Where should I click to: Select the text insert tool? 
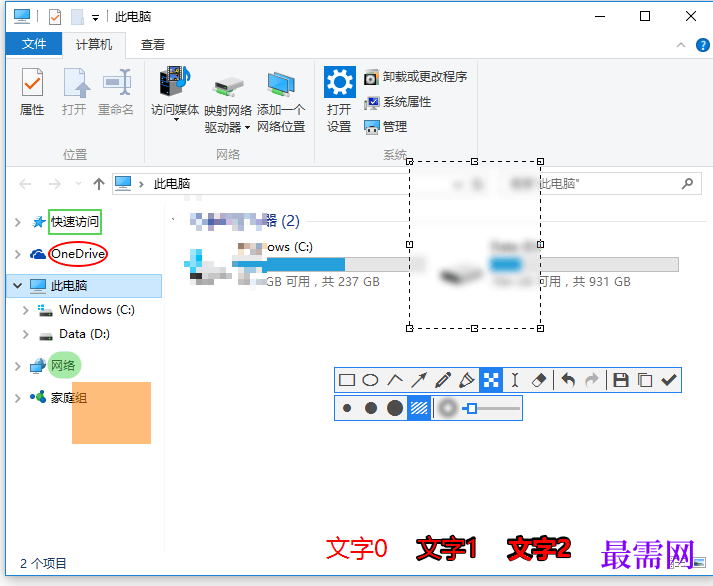(515, 380)
